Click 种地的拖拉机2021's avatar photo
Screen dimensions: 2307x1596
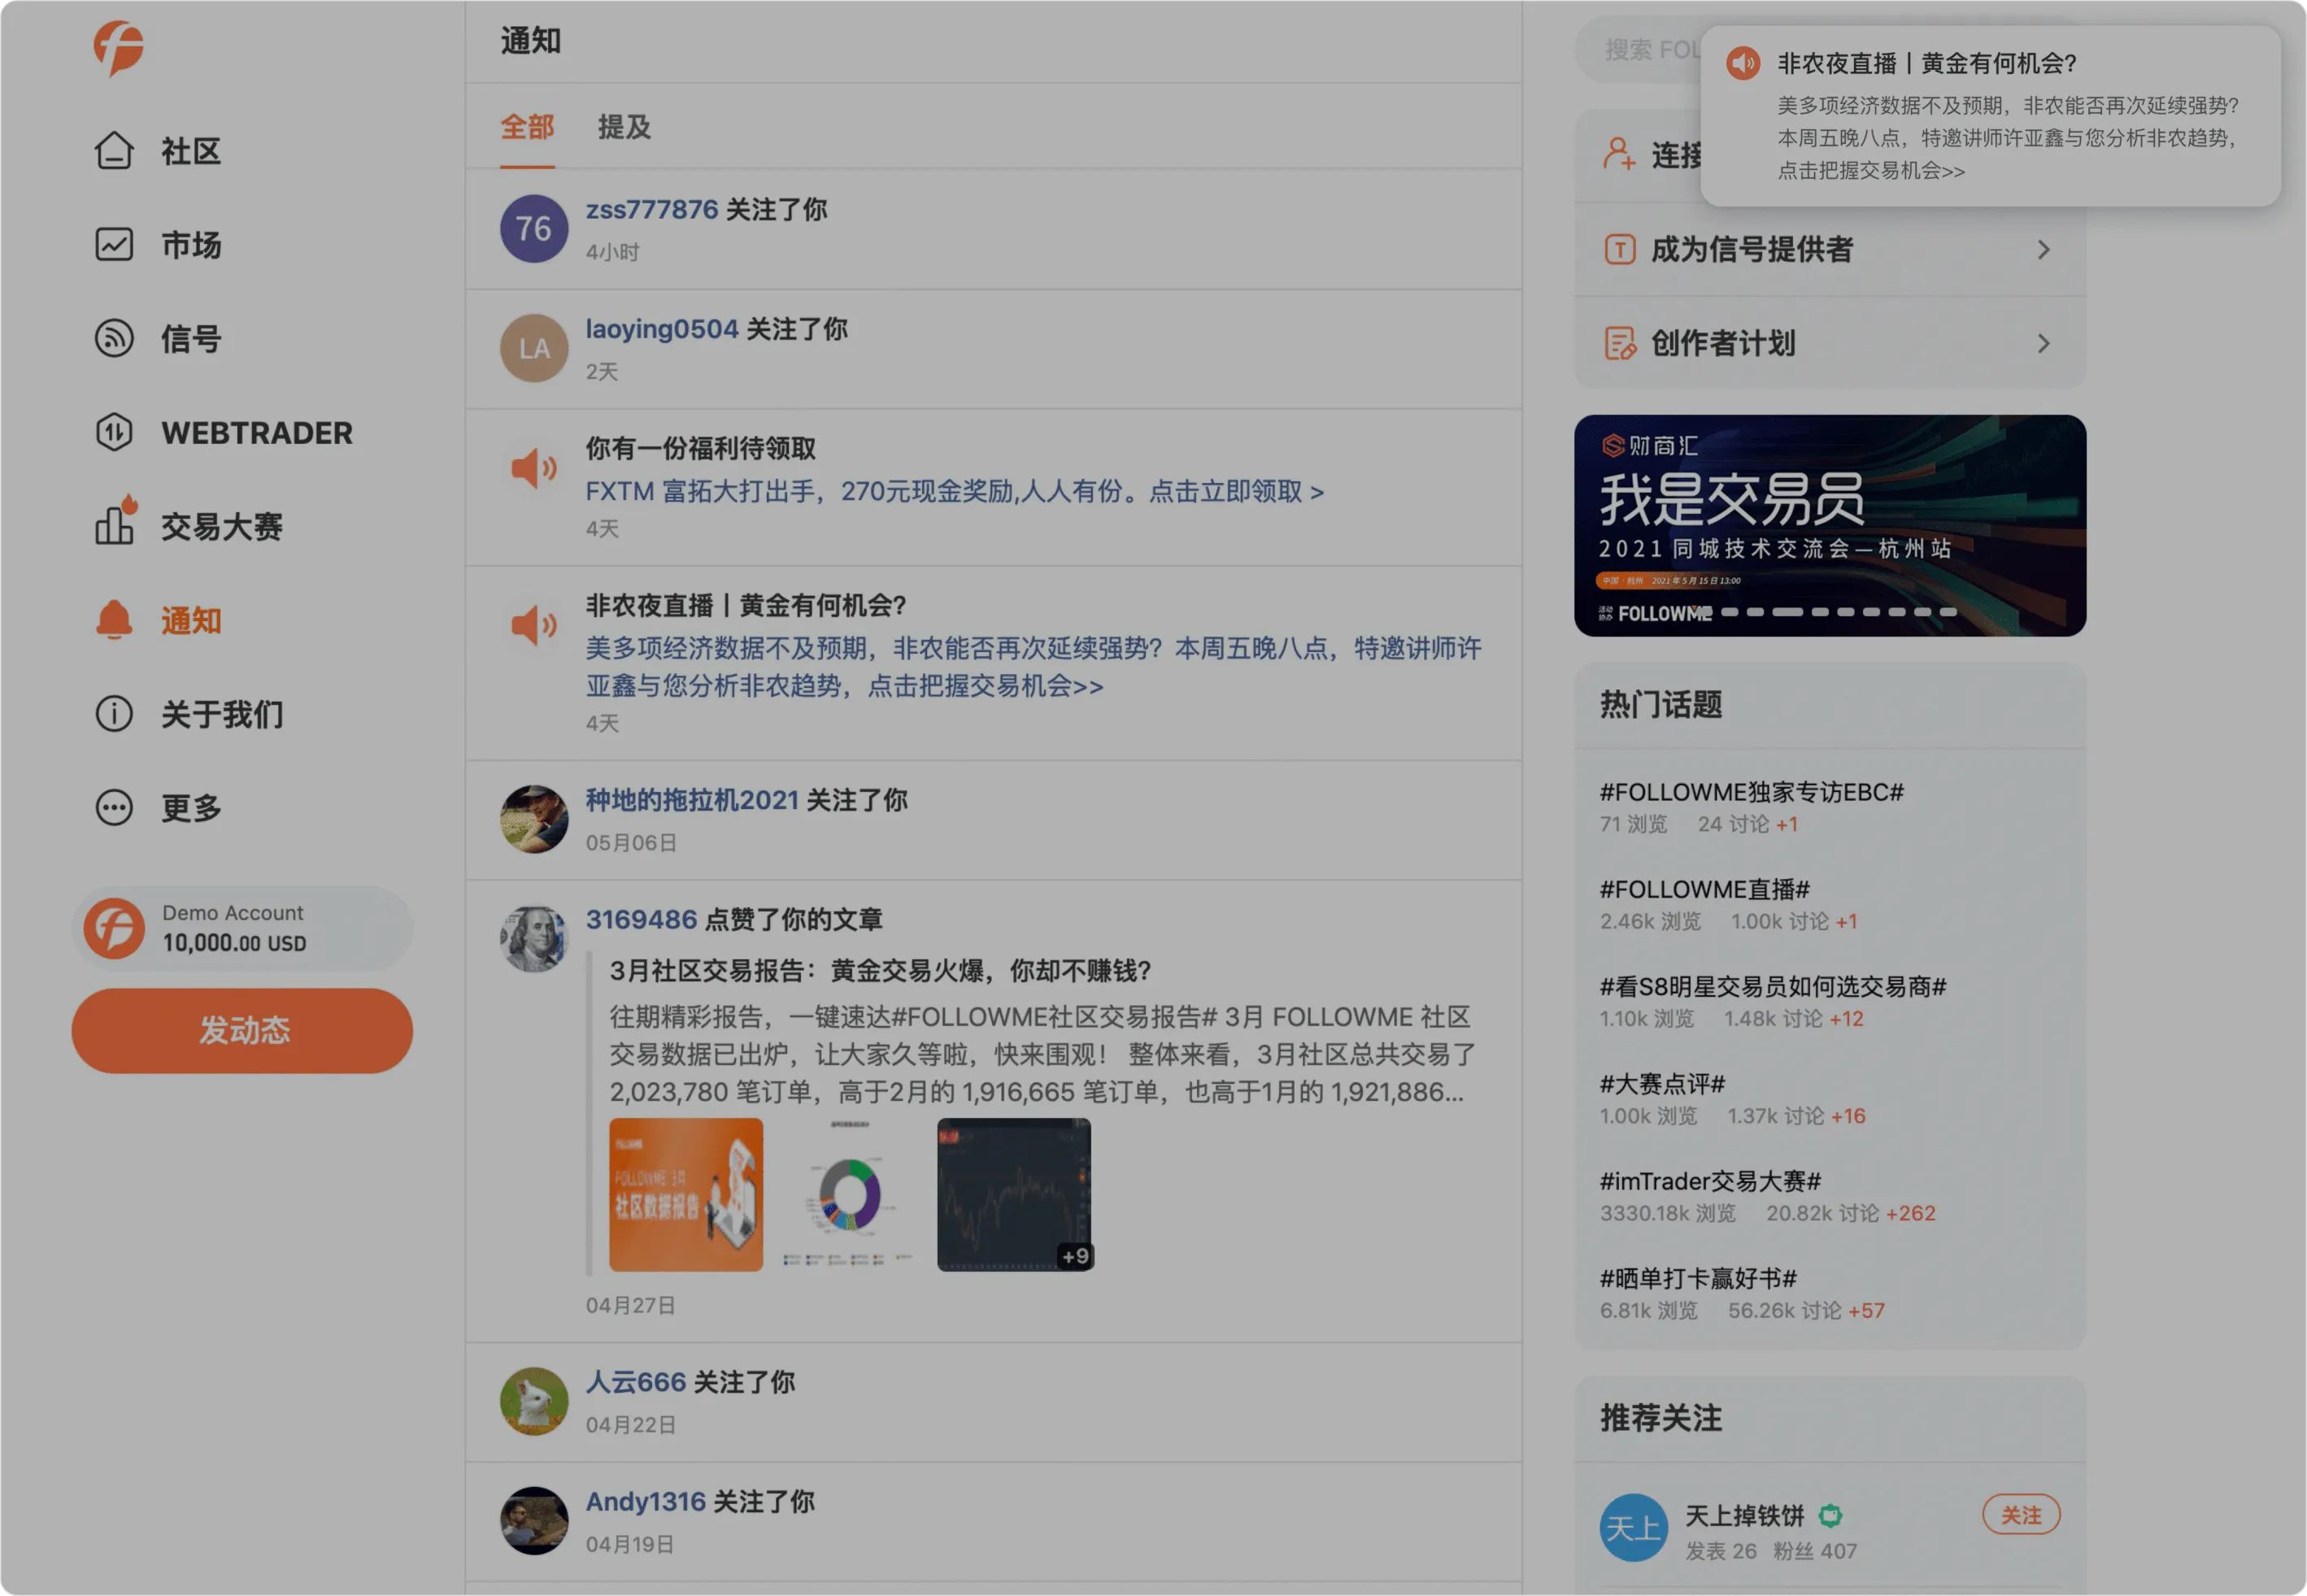(534, 819)
